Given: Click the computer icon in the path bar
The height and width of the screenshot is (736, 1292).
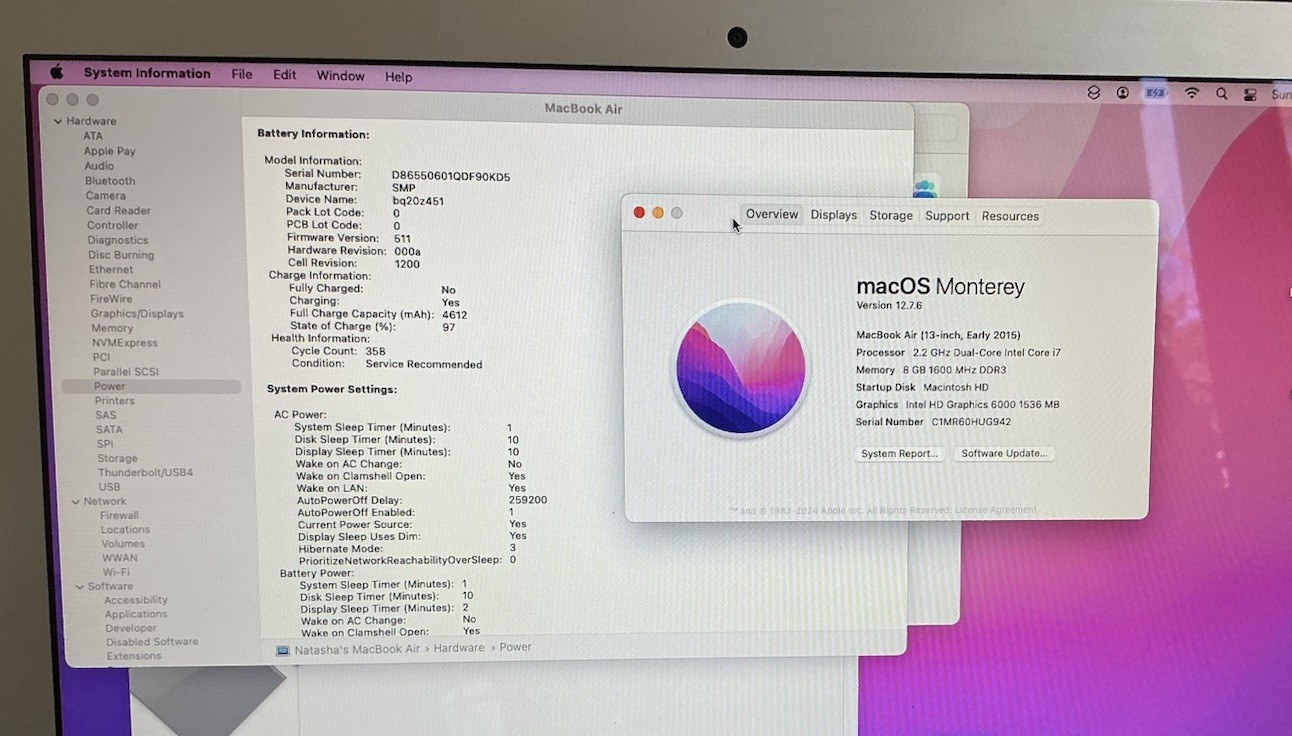Looking at the screenshot, I should 283,650.
